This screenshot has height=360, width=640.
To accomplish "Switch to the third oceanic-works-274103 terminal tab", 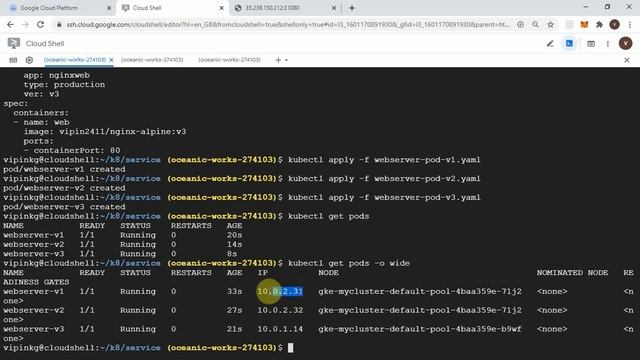I will click(229, 60).
